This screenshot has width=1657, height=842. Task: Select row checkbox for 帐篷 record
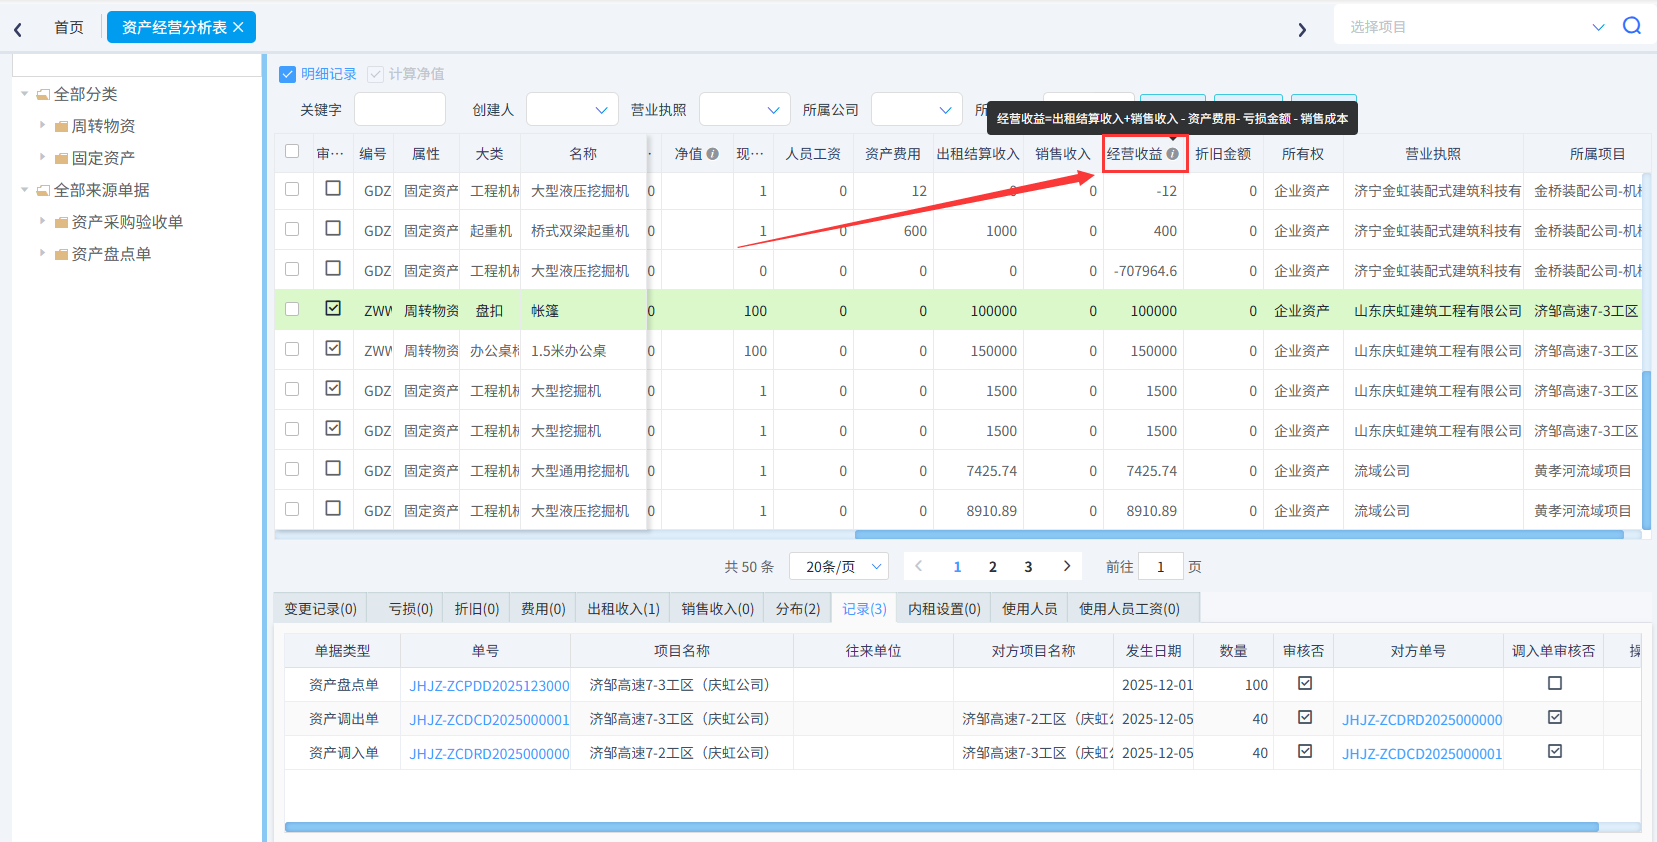[x=292, y=310]
